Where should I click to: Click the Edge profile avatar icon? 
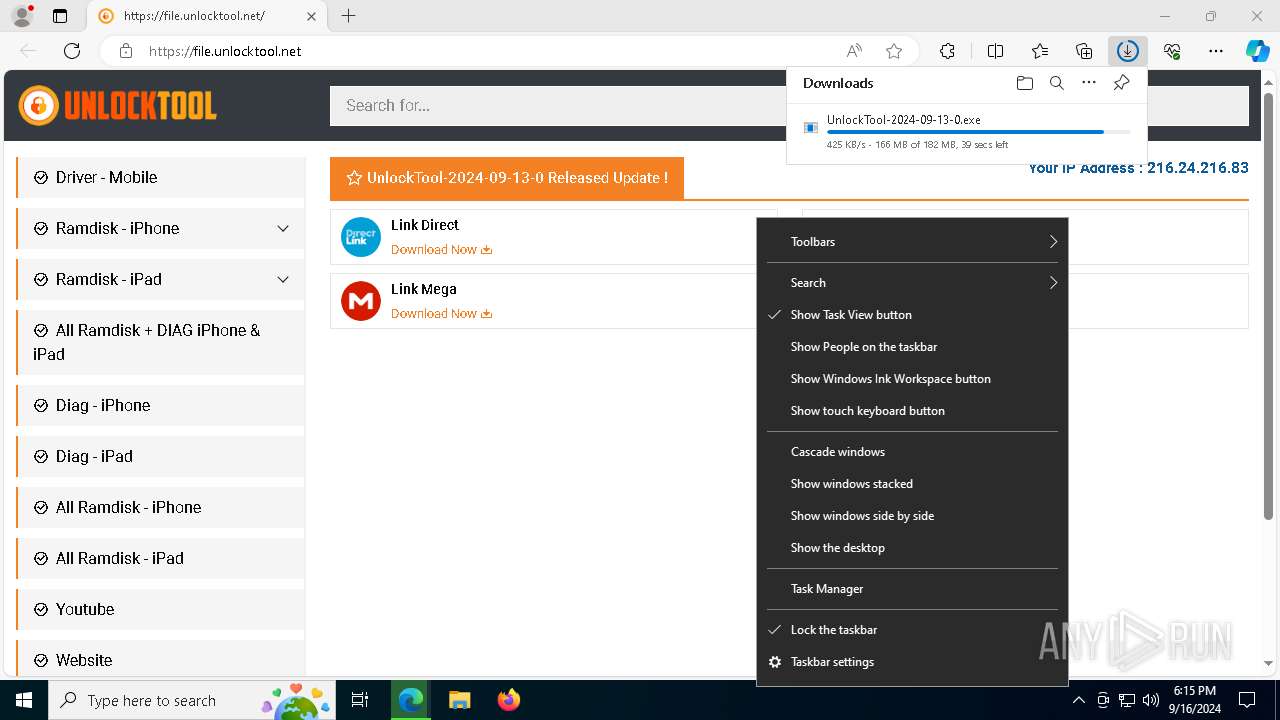pos(21,16)
